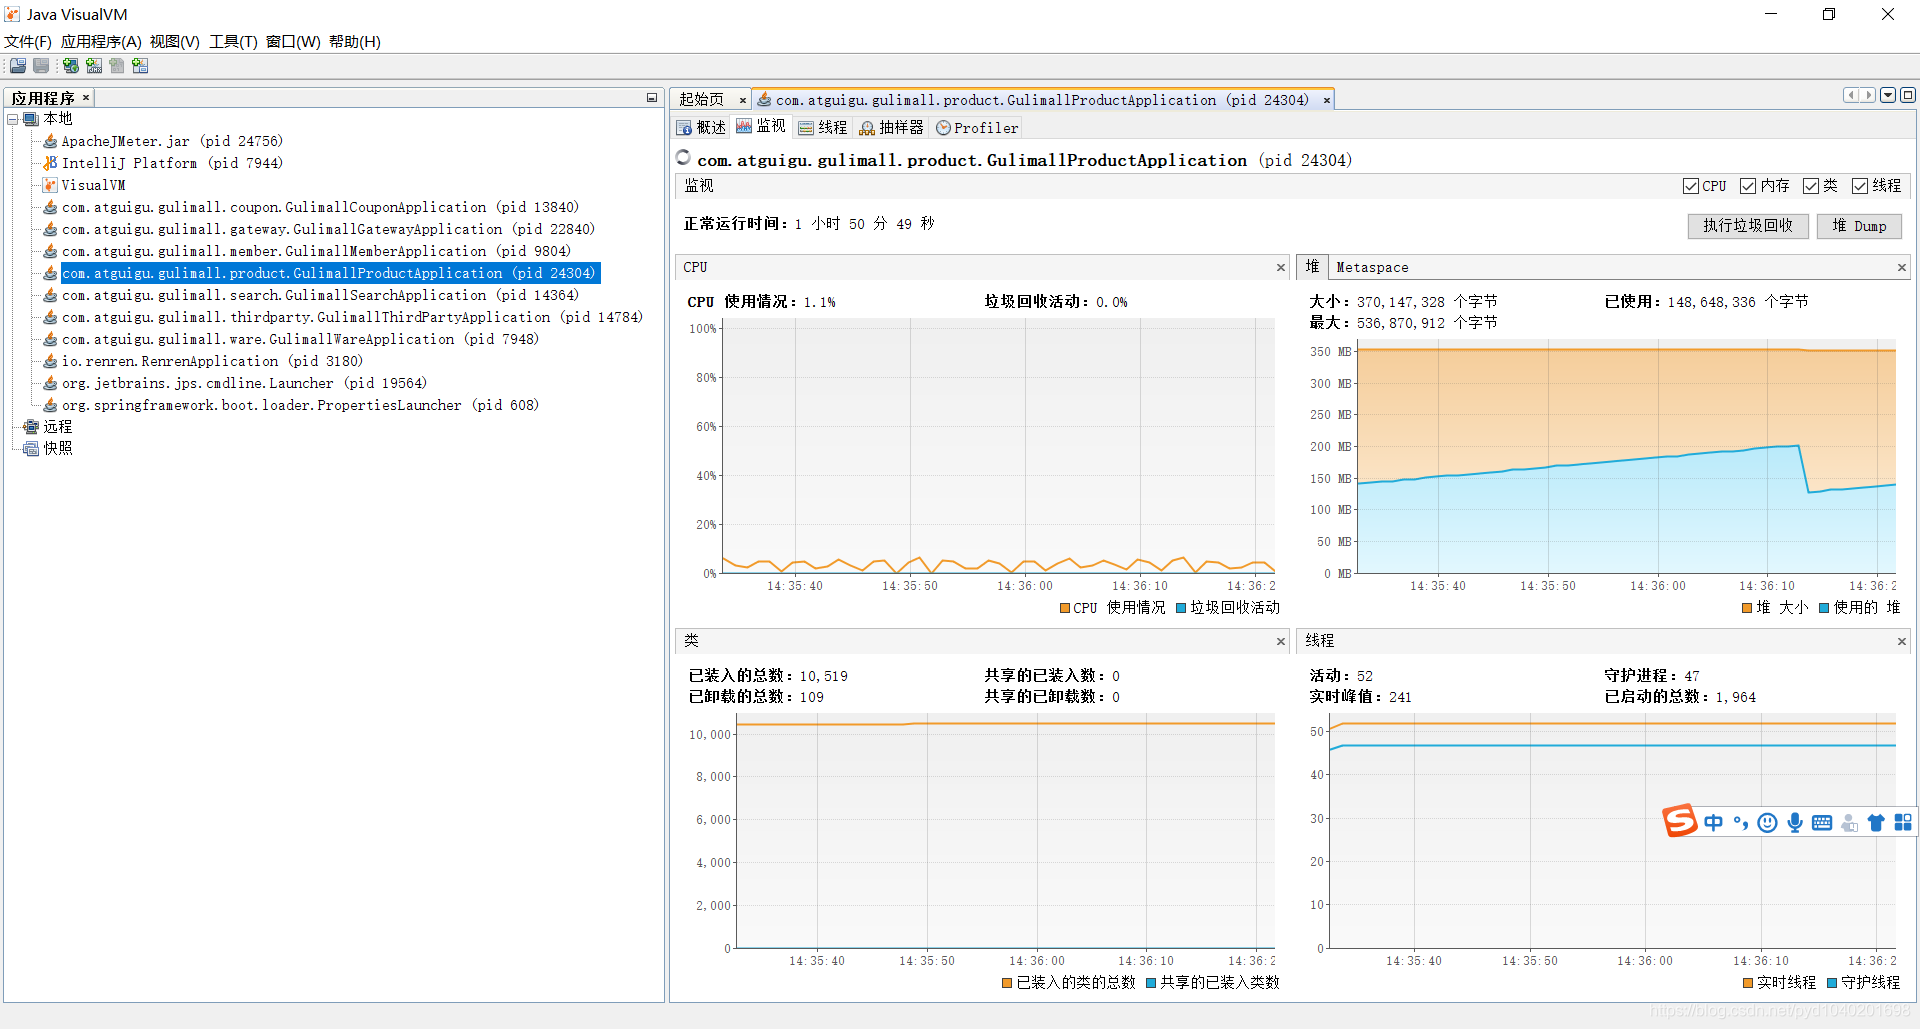This screenshot has width=1920, height=1029.
Task: Switch to the Profiler tab
Action: [977, 128]
